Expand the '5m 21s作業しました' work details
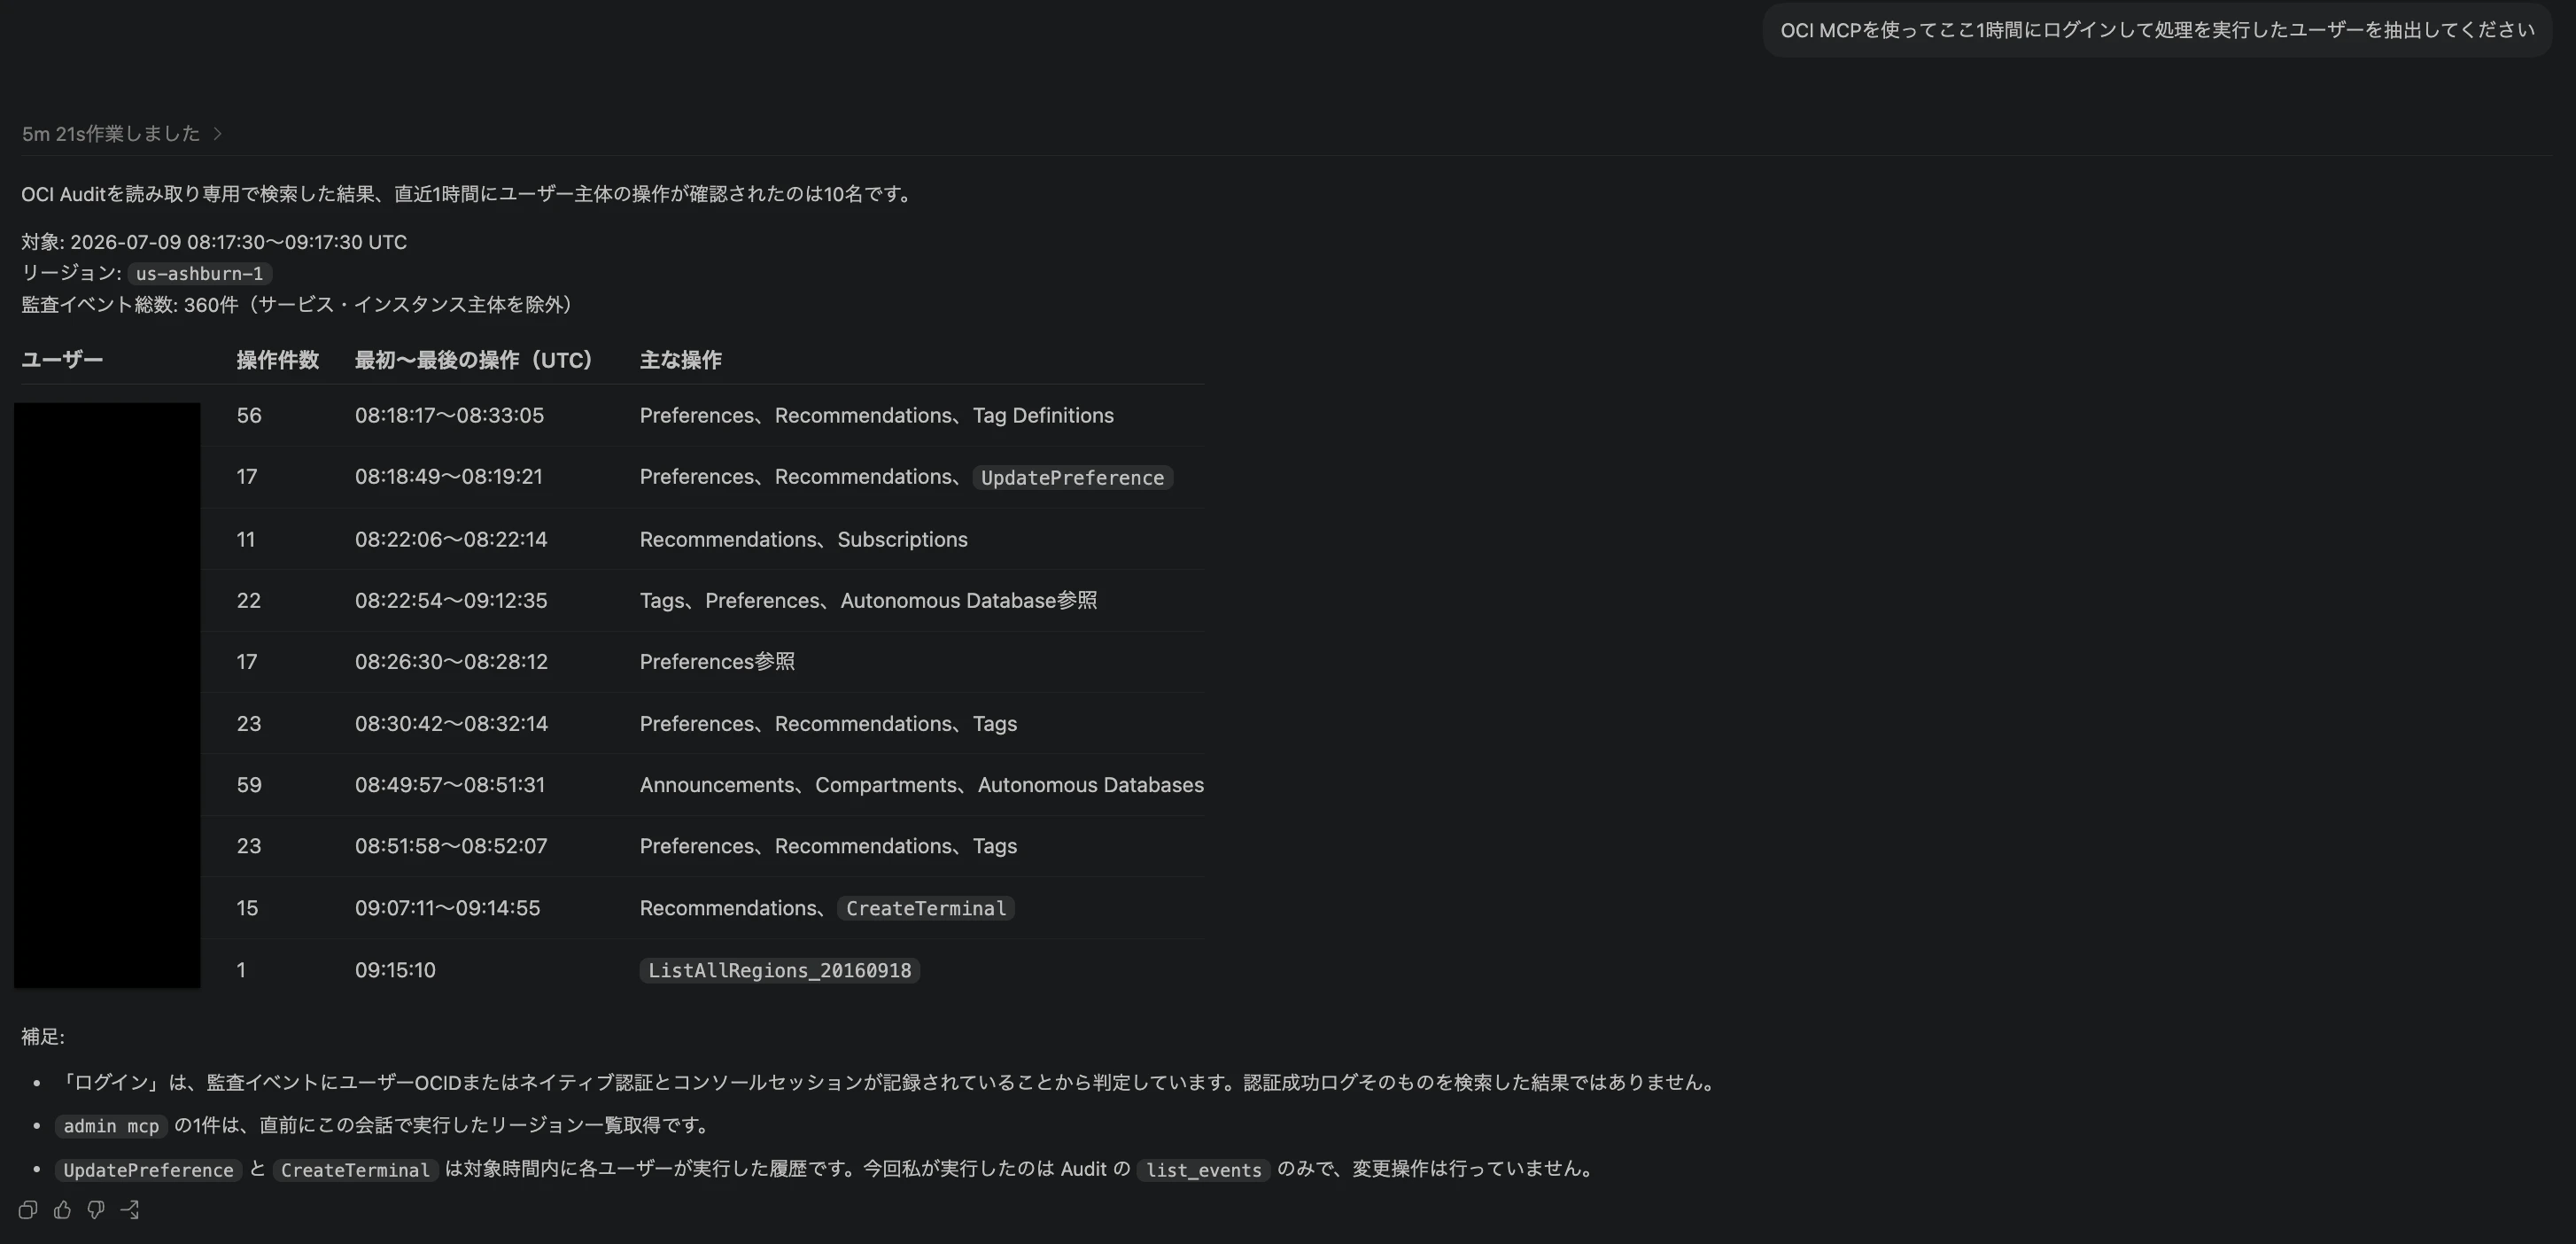The image size is (2576, 1244). [122, 134]
